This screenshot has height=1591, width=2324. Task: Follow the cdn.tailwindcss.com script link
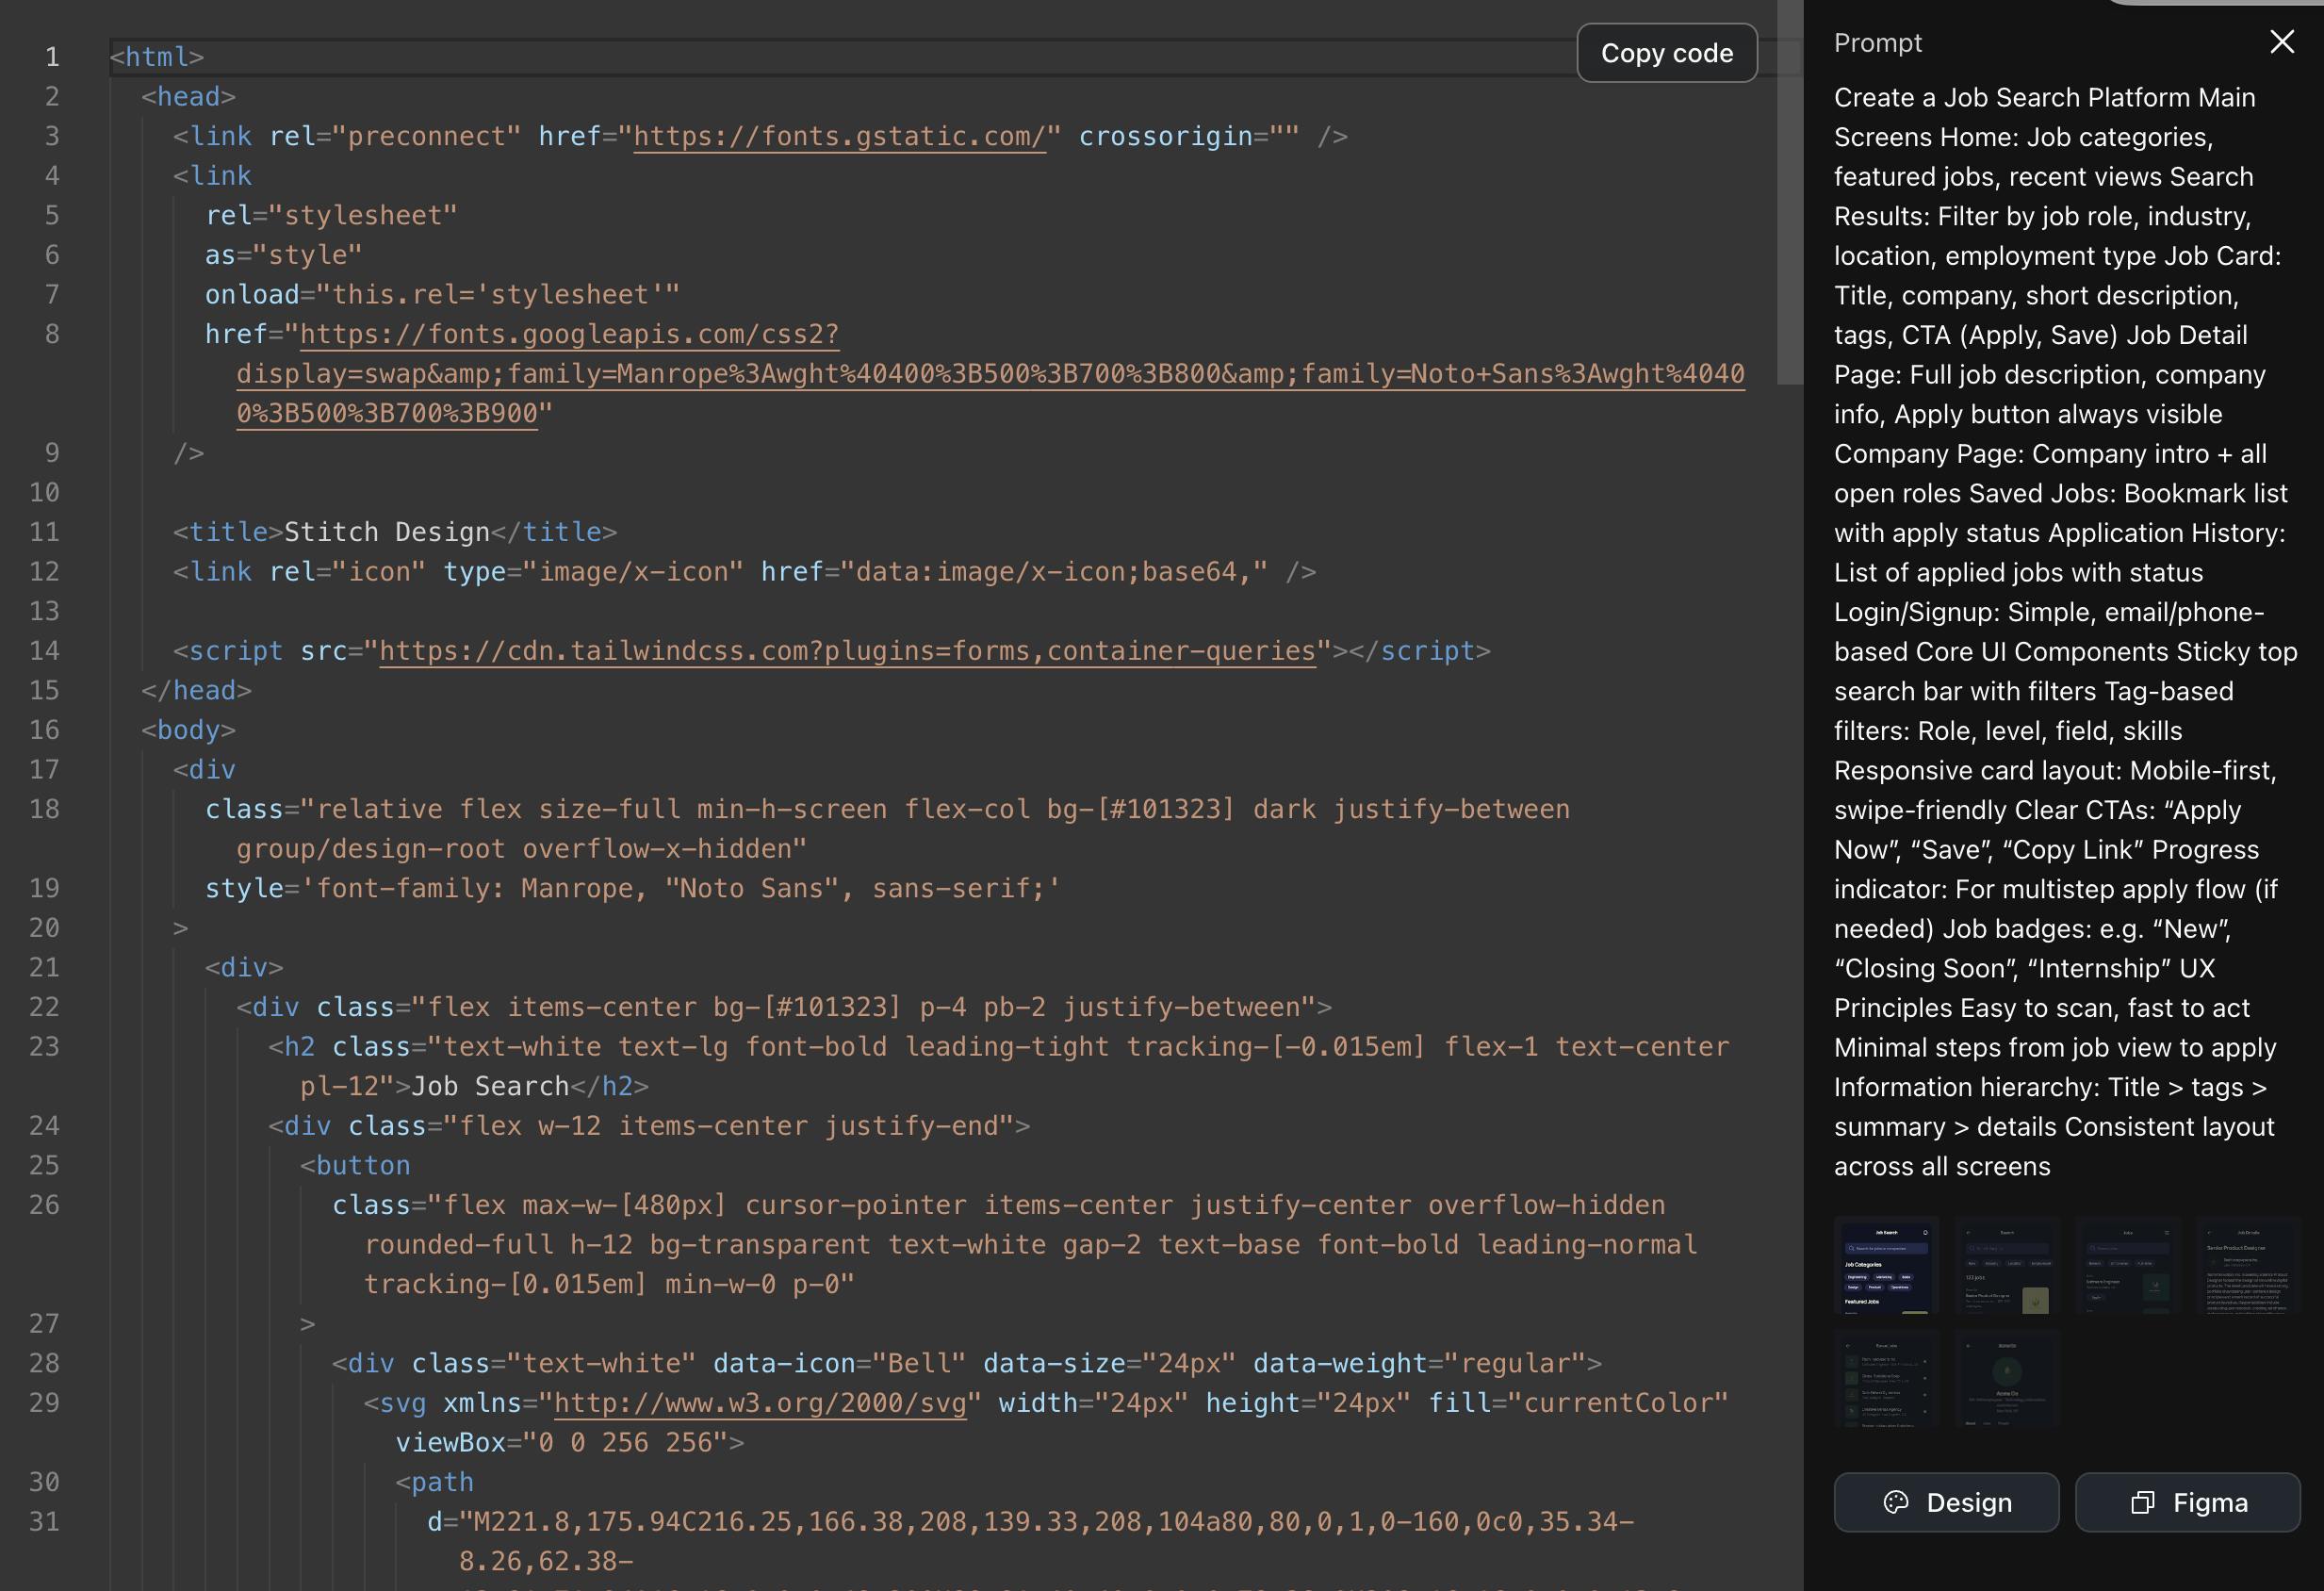[847, 651]
